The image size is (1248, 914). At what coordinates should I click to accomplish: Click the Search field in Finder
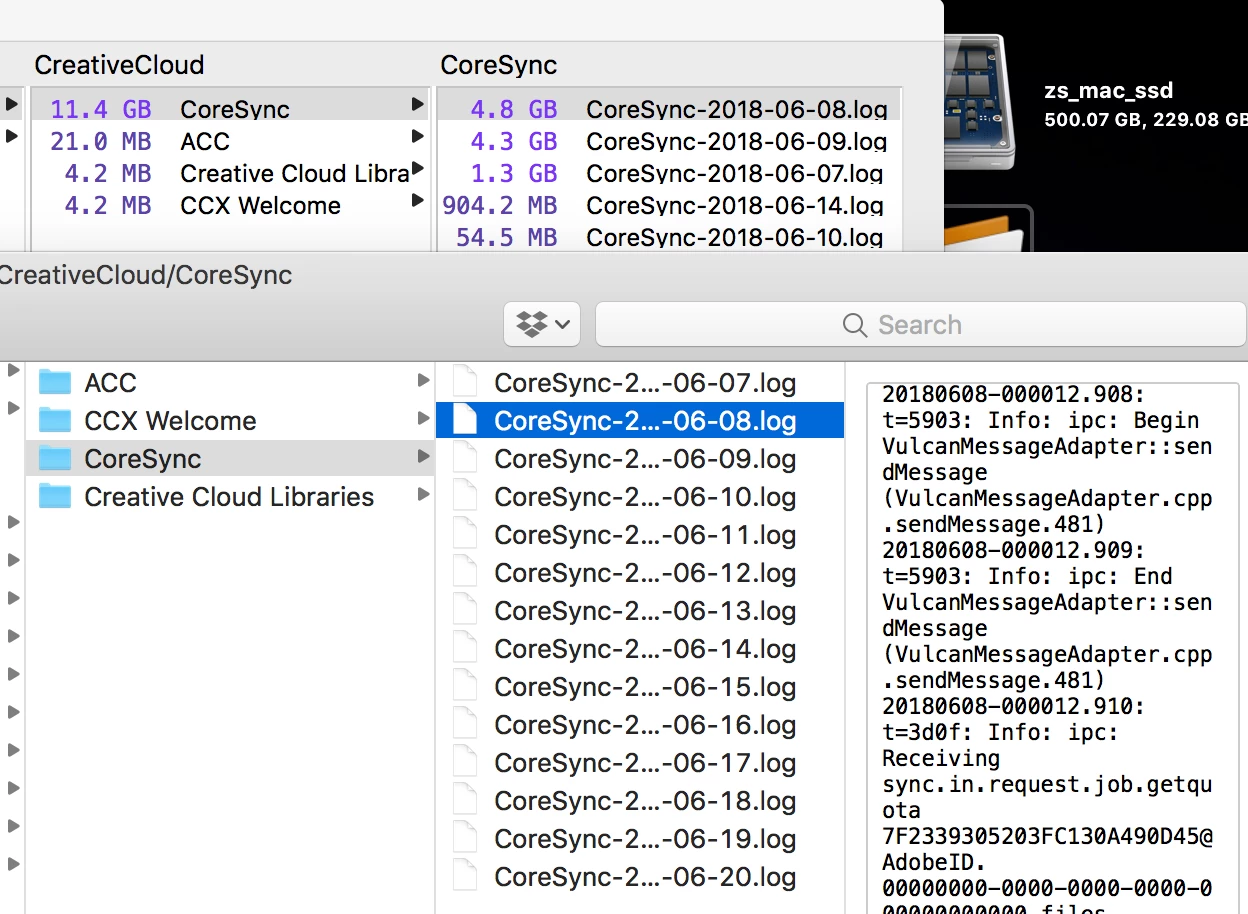(x=920, y=324)
